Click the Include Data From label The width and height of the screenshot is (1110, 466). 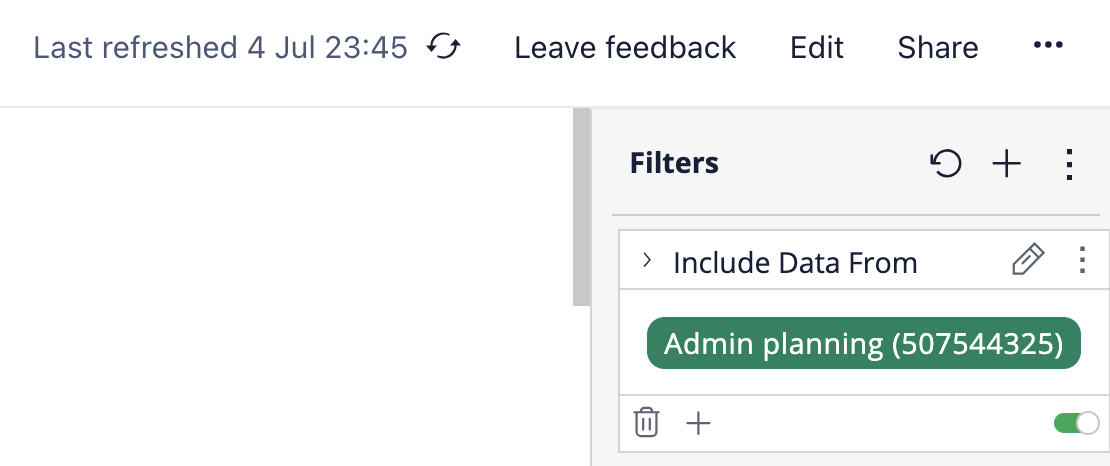795,263
